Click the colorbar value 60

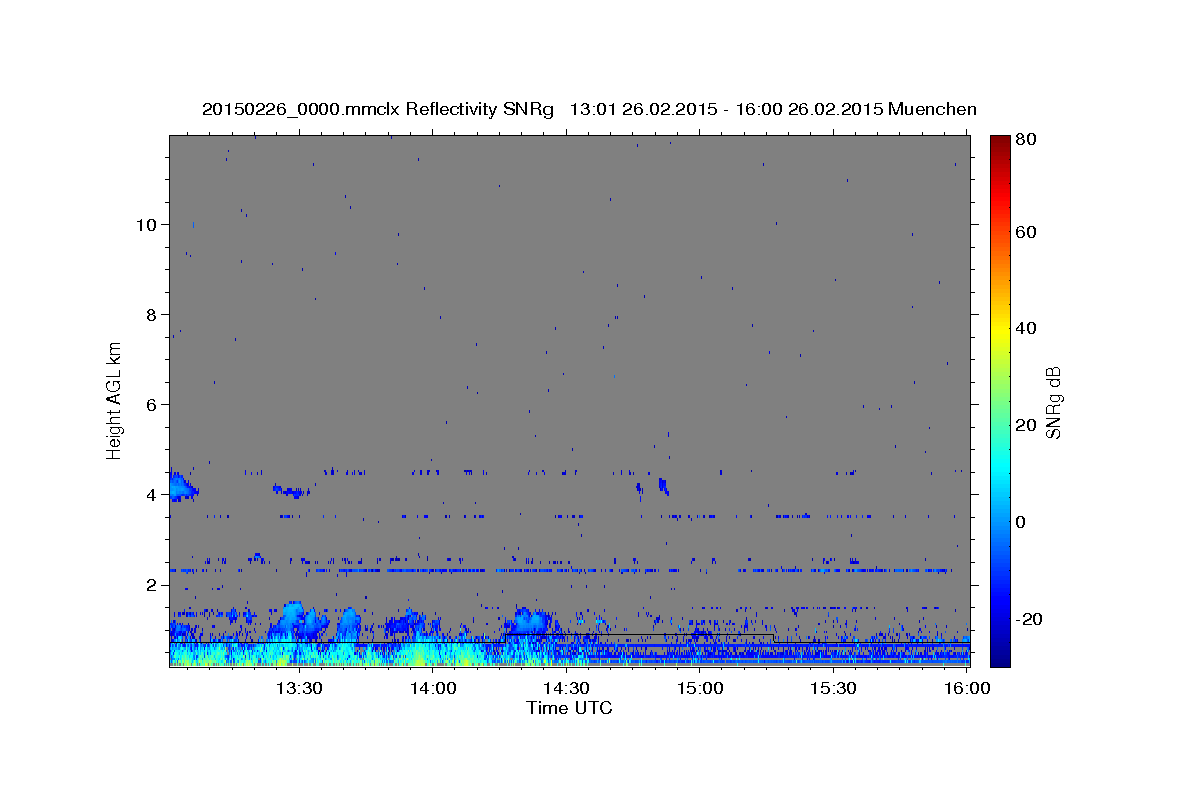[x=1025, y=231]
